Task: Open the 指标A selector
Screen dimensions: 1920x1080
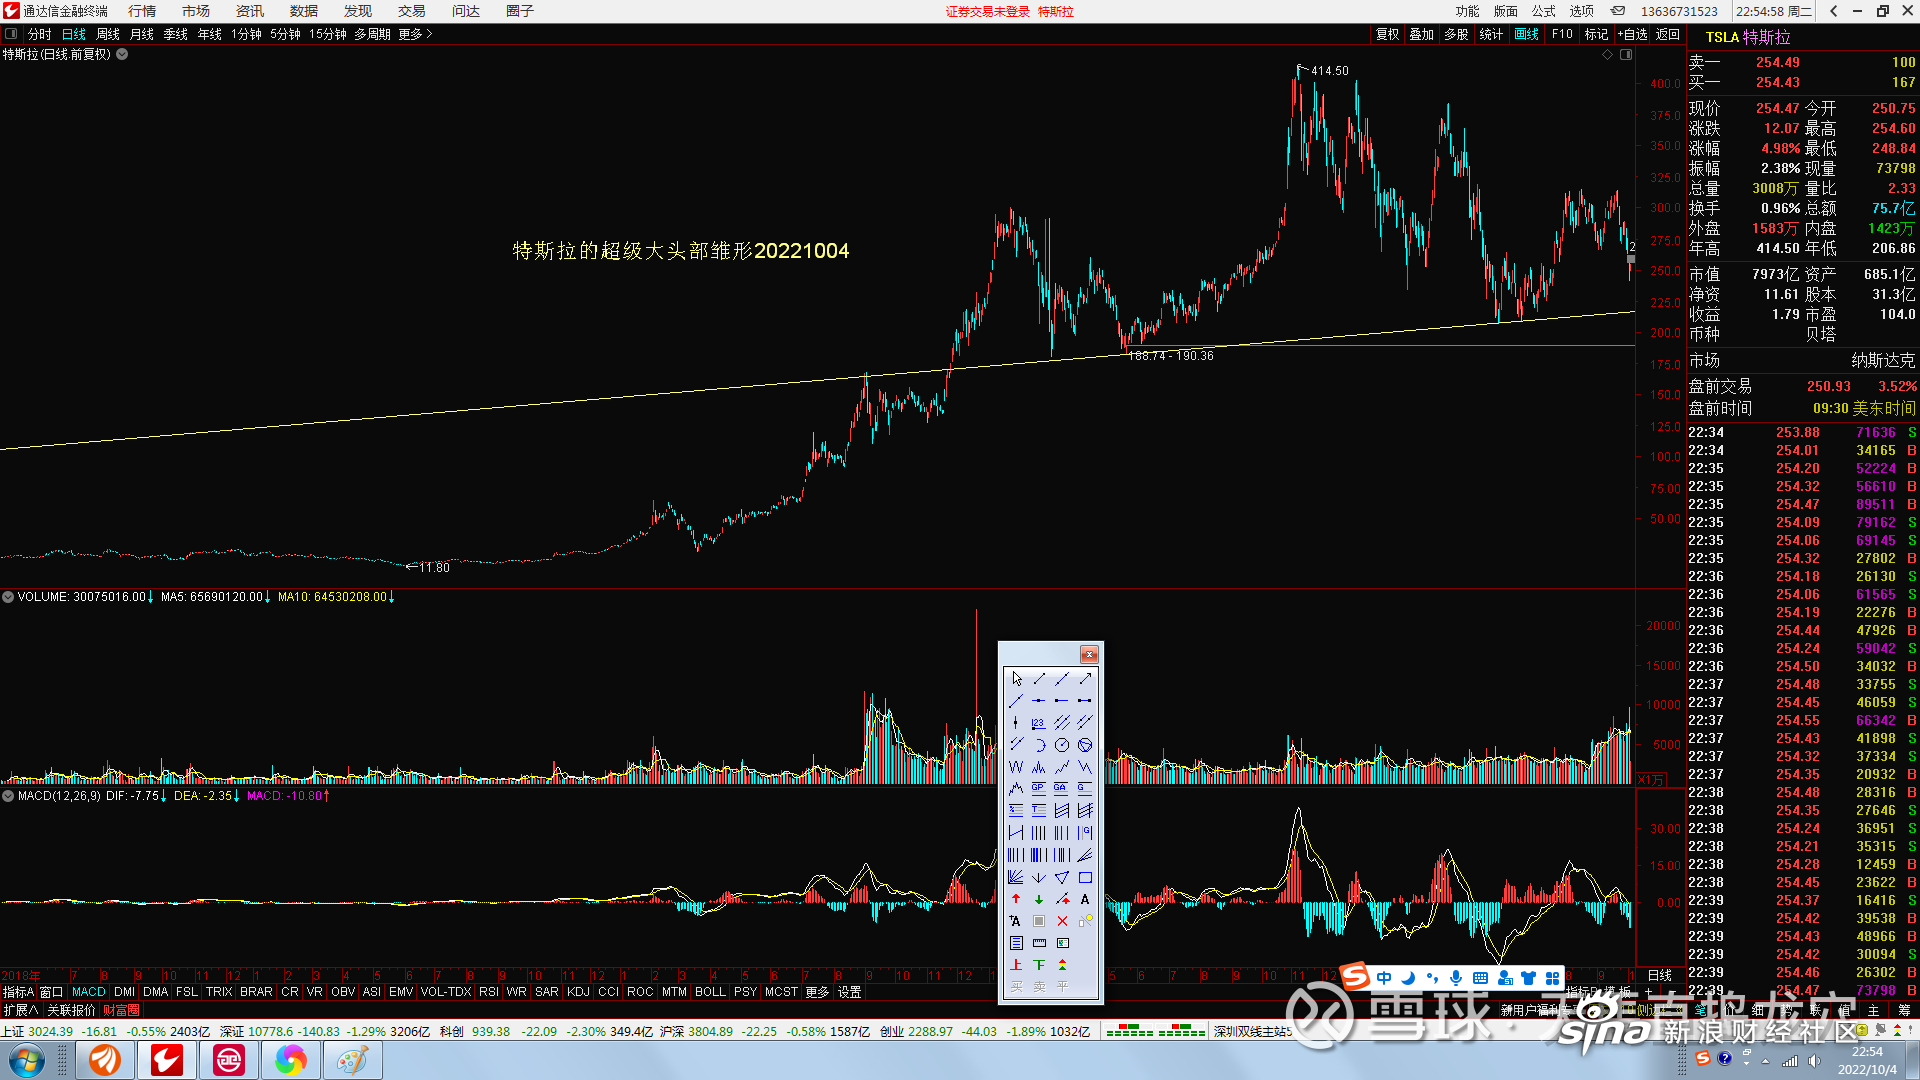Action: [x=18, y=992]
